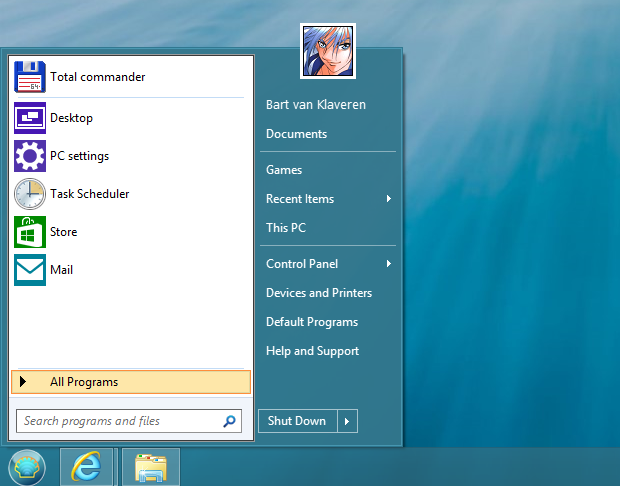The width and height of the screenshot is (620, 486).
Task: Open PC settings gear icon
Action: point(30,156)
